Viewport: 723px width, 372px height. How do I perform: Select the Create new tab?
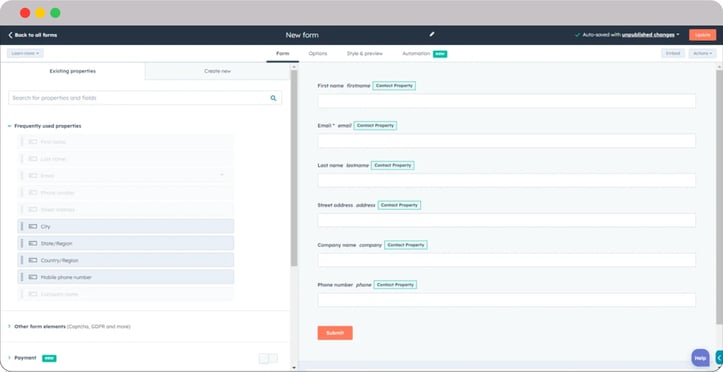(x=218, y=71)
